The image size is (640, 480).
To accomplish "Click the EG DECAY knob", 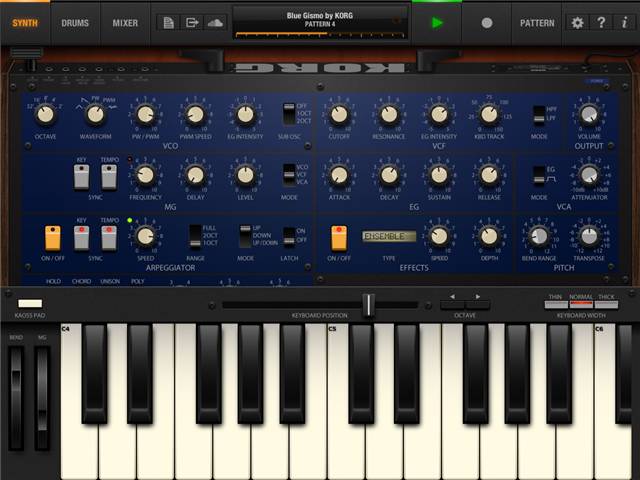I will tap(389, 175).
